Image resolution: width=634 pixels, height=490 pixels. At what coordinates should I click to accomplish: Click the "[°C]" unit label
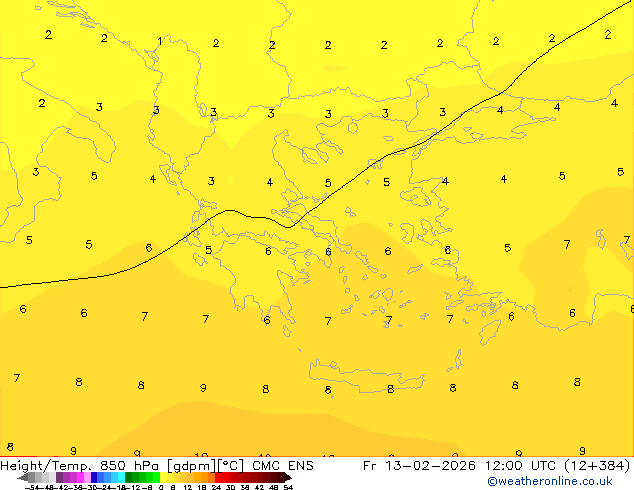231,466
